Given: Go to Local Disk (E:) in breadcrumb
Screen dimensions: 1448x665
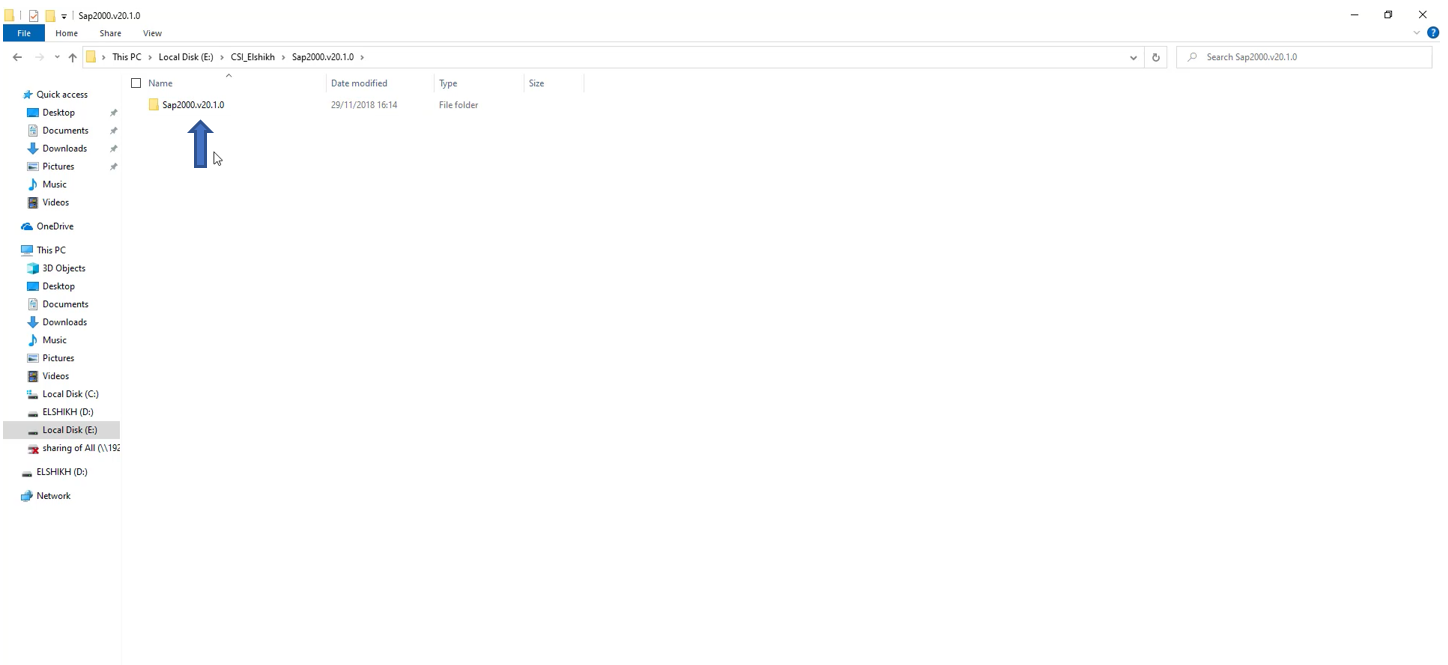Looking at the screenshot, I should coord(186,57).
